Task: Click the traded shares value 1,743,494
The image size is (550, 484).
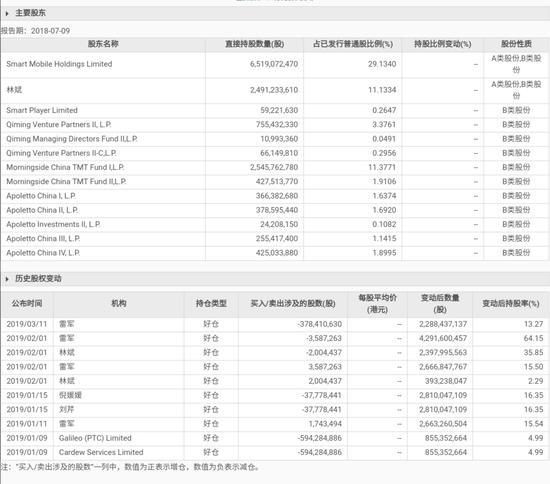Action: 325,424
